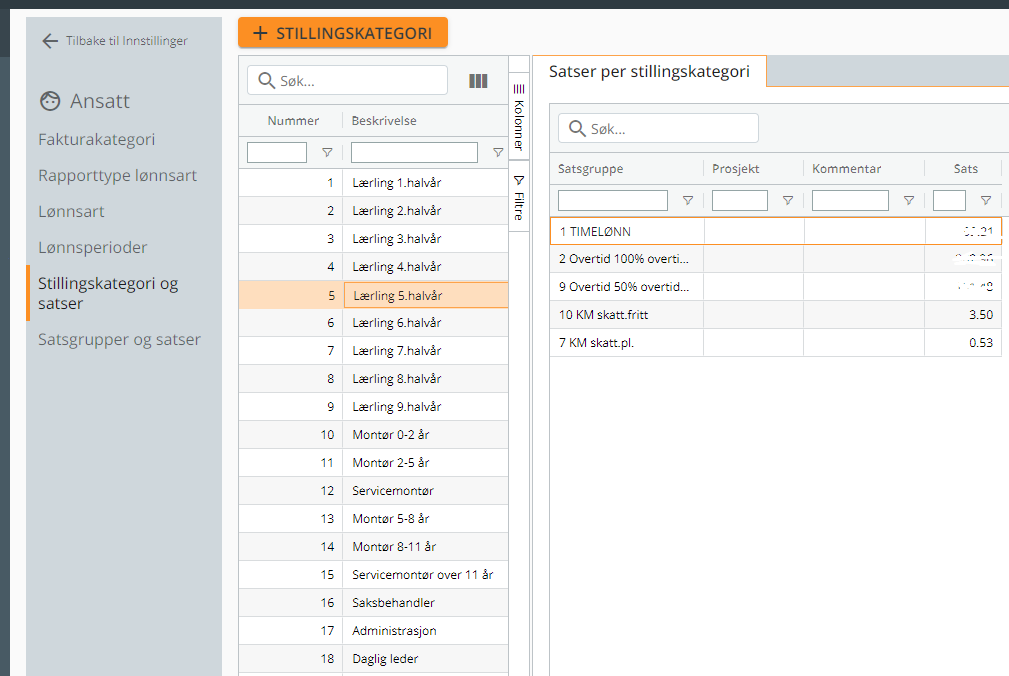
Task: Focus the Sats filter input
Action: [949, 201]
